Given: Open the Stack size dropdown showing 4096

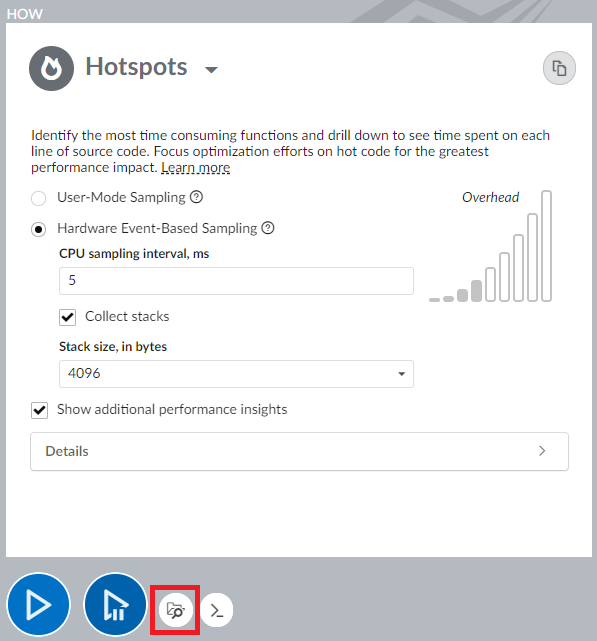Looking at the screenshot, I should [236, 374].
